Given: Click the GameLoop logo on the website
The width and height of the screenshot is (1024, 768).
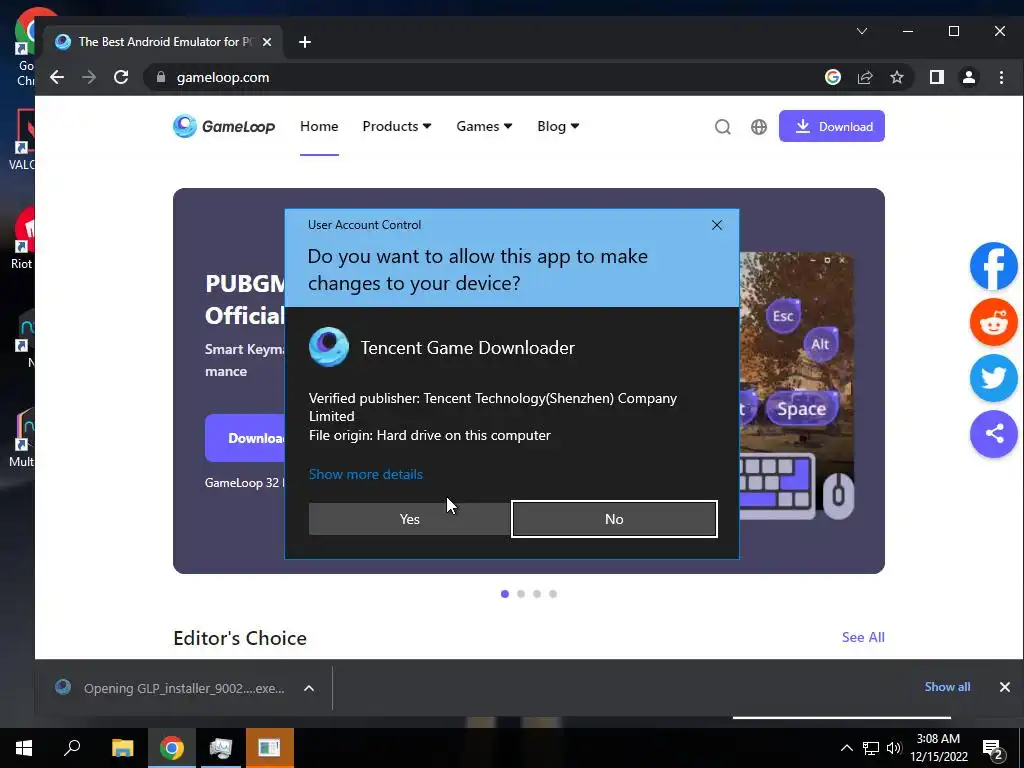Looking at the screenshot, I should point(224,126).
